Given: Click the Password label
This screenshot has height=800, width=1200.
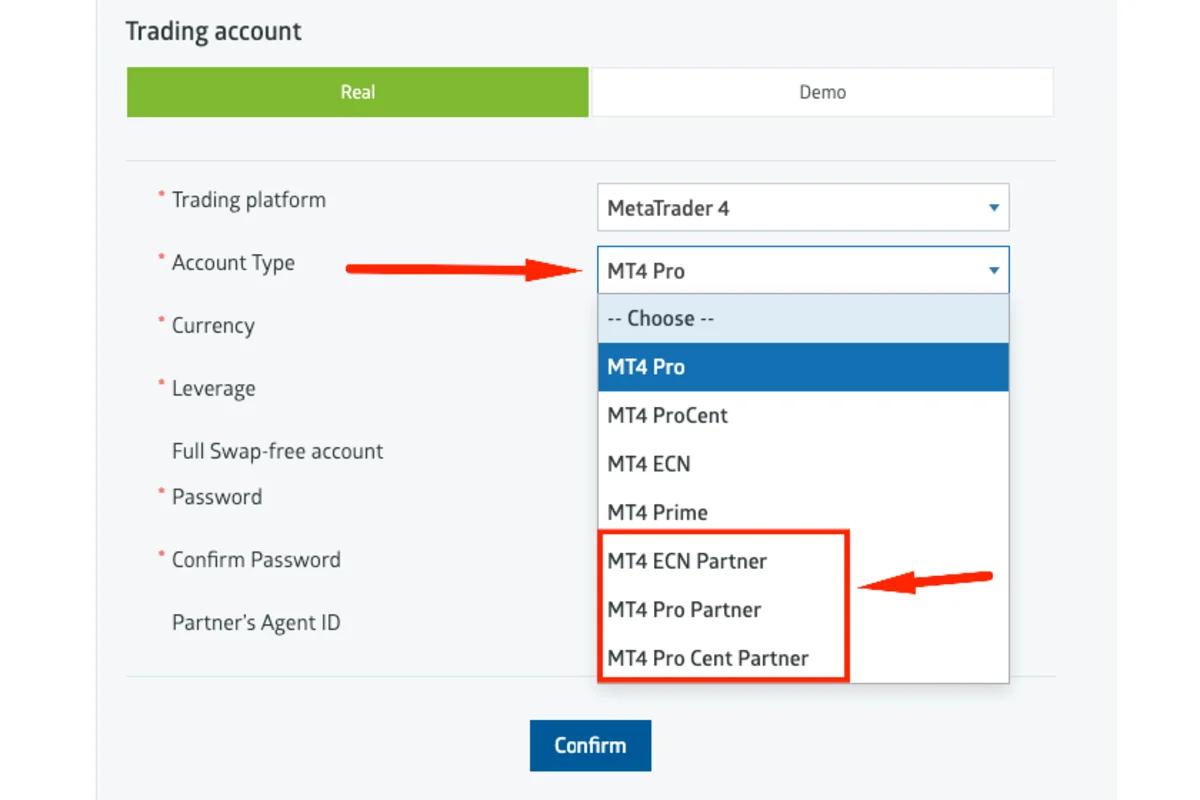Looking at the screenshot, I should 217,497.
